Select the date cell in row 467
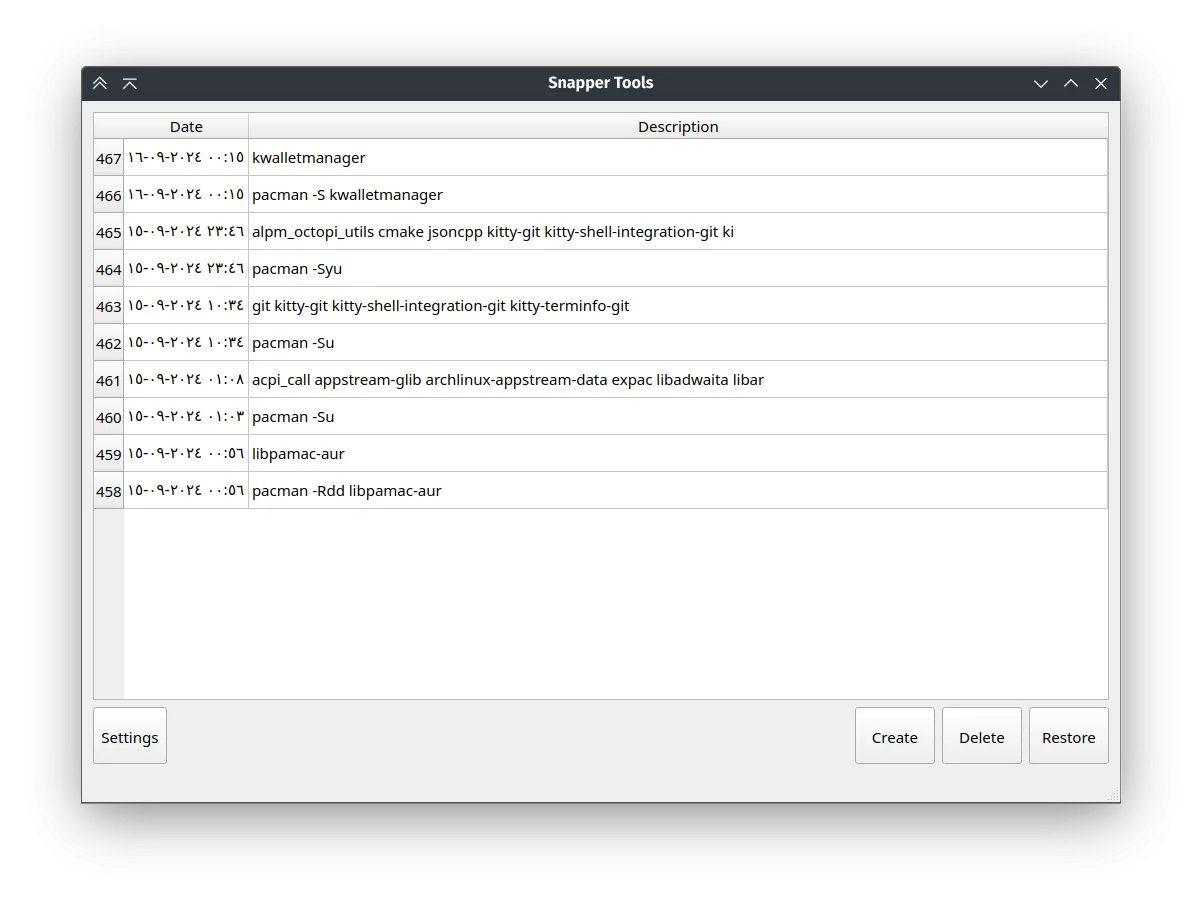The width and height of the screenshot is (1204, 901). pyautogui.click(x=186, y=158)
